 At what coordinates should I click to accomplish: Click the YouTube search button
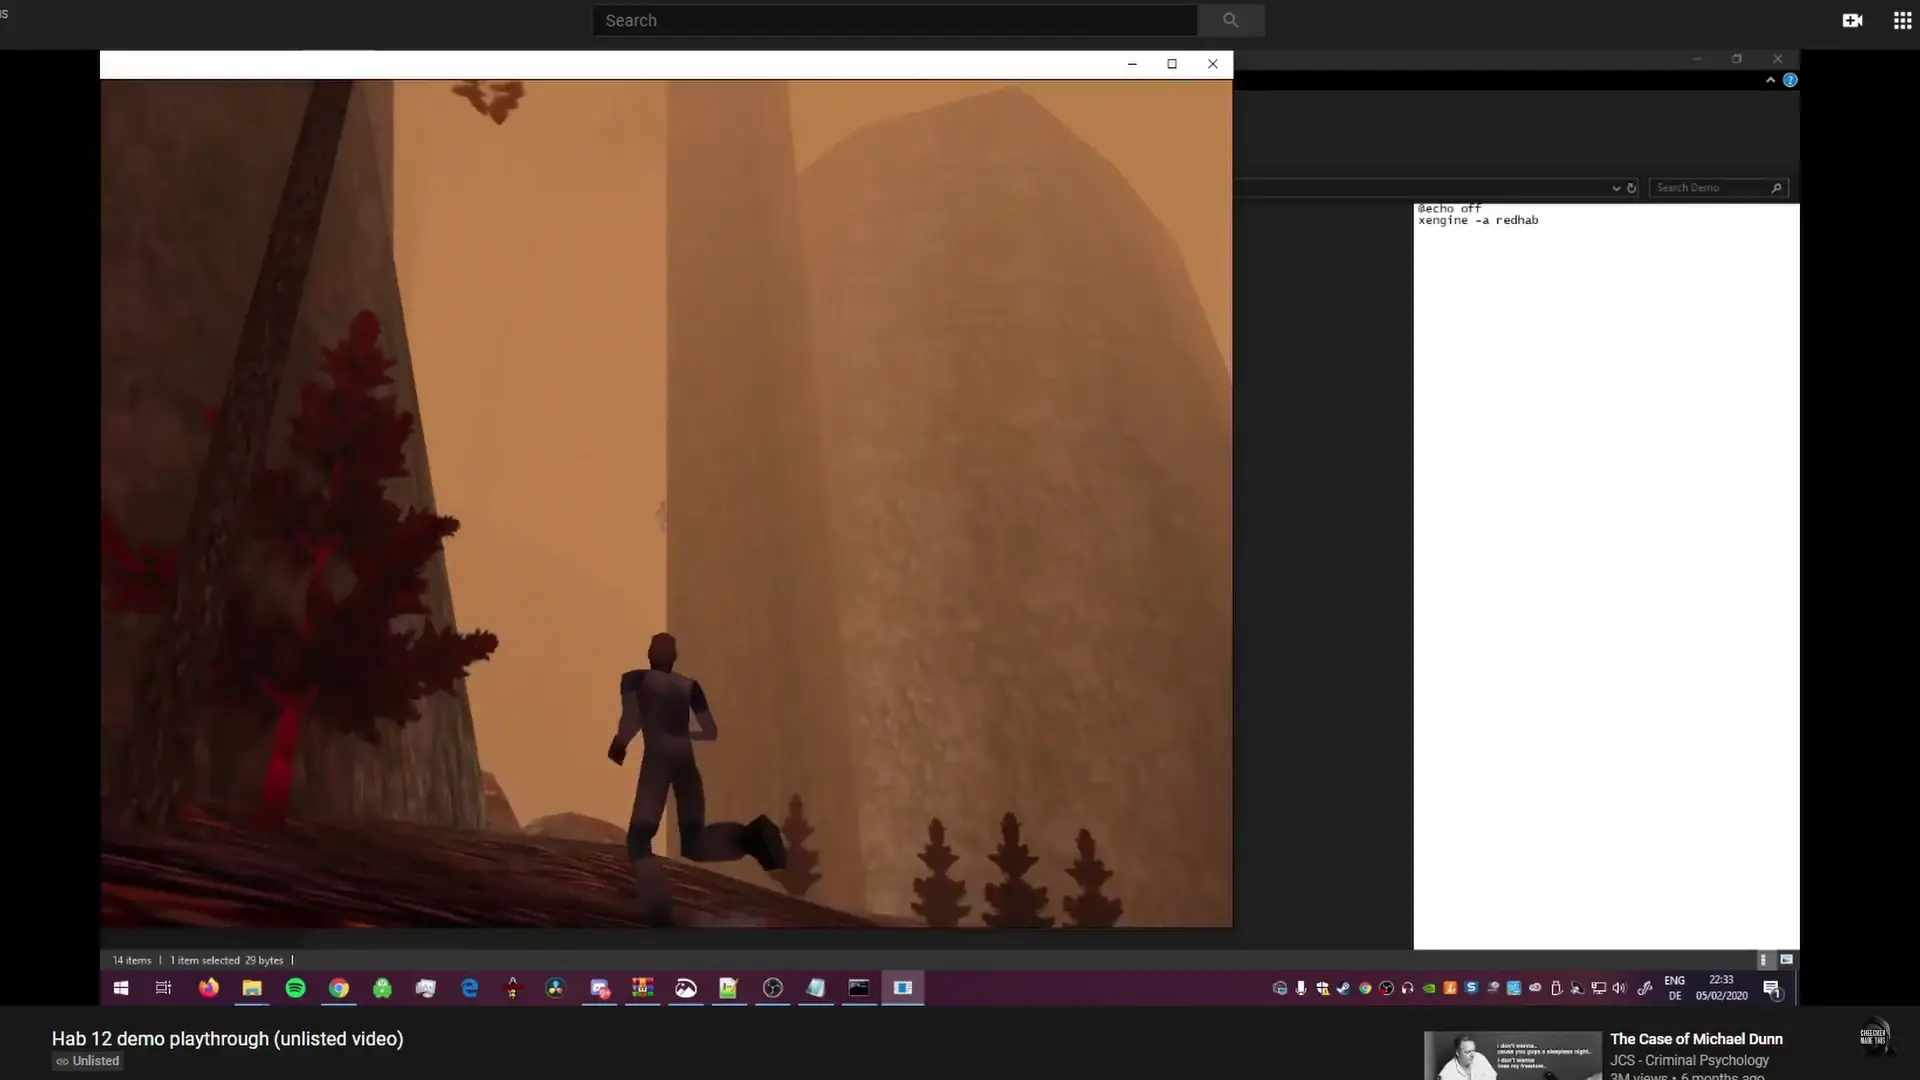coord(1230,20)
